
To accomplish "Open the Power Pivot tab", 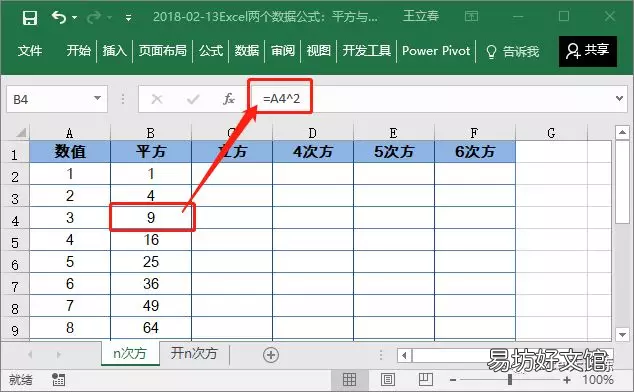I will pos(436,51).
